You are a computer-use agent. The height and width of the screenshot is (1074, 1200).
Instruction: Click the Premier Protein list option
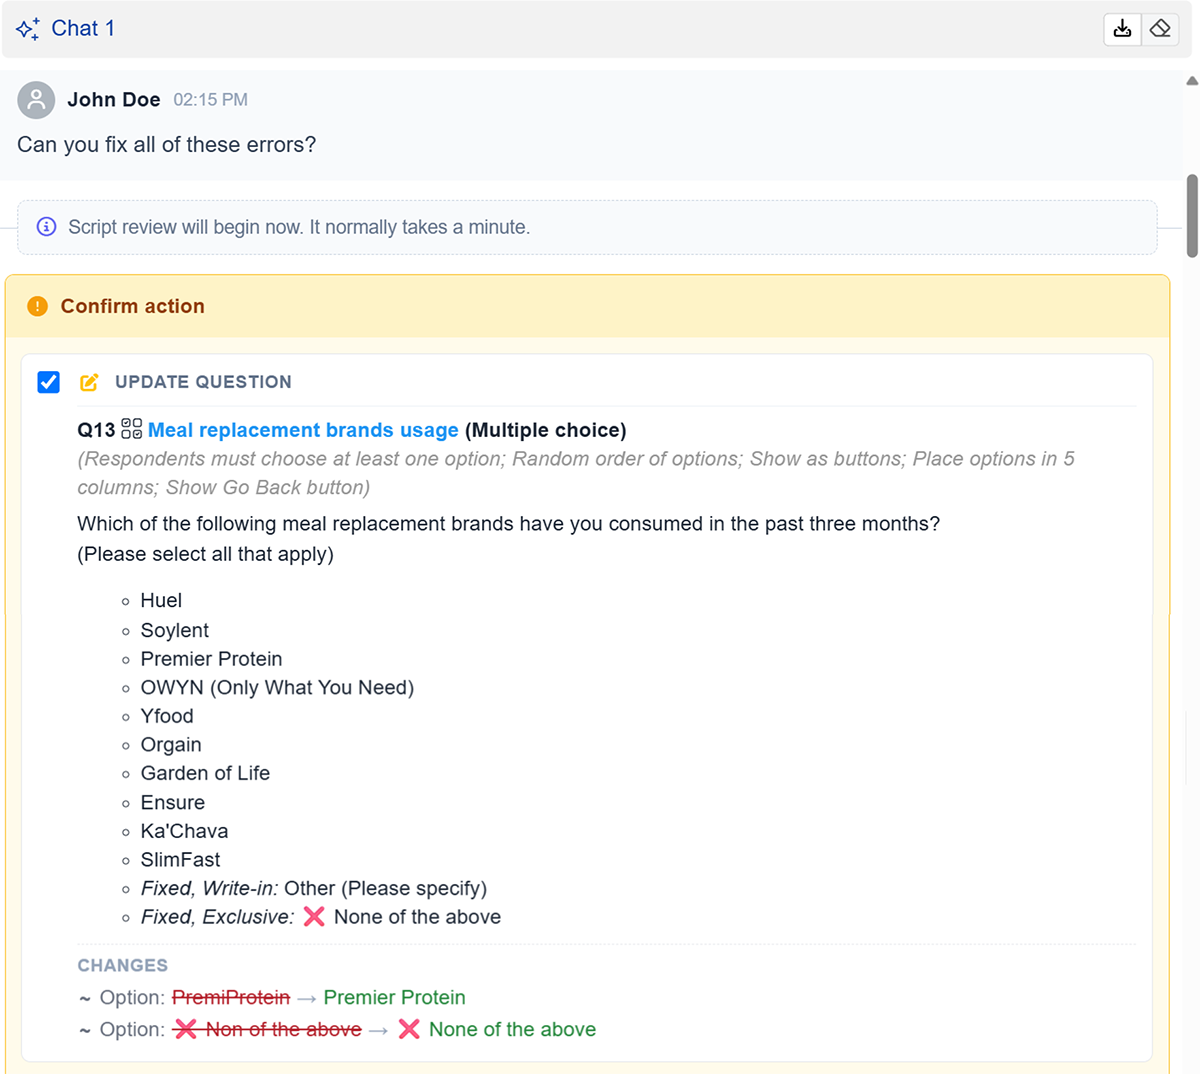pyautogui.click(x=211, y=659)
